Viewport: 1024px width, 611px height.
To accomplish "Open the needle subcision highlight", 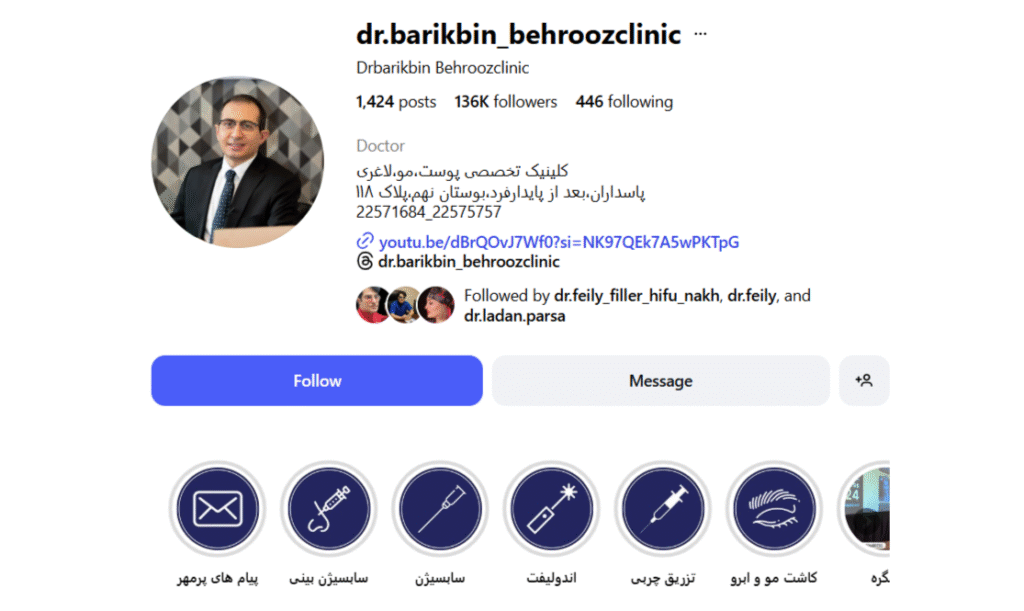I will click(440, 509).
